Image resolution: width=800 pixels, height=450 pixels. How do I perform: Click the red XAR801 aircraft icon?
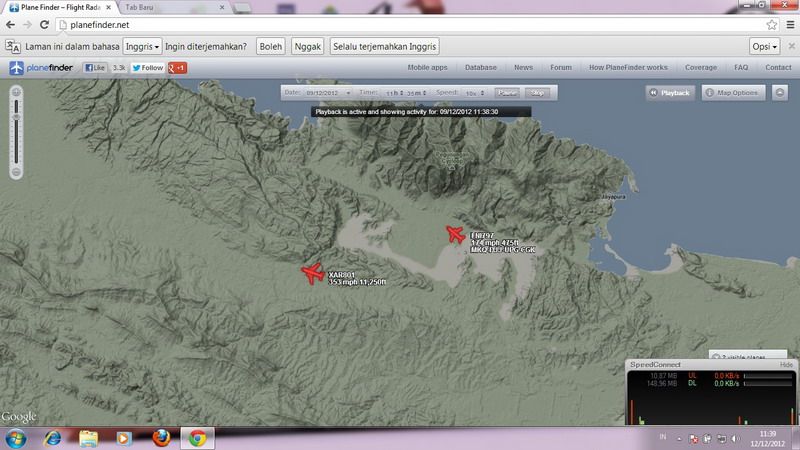pyautogui.click(x=313, y=273)
